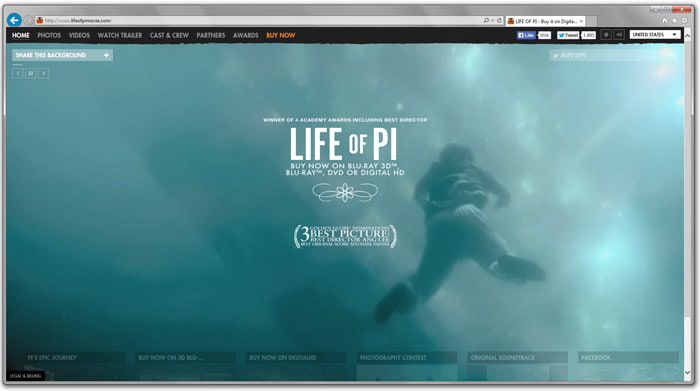
Task: Open browser Tools with the gear icon
Action: [684, 21]
